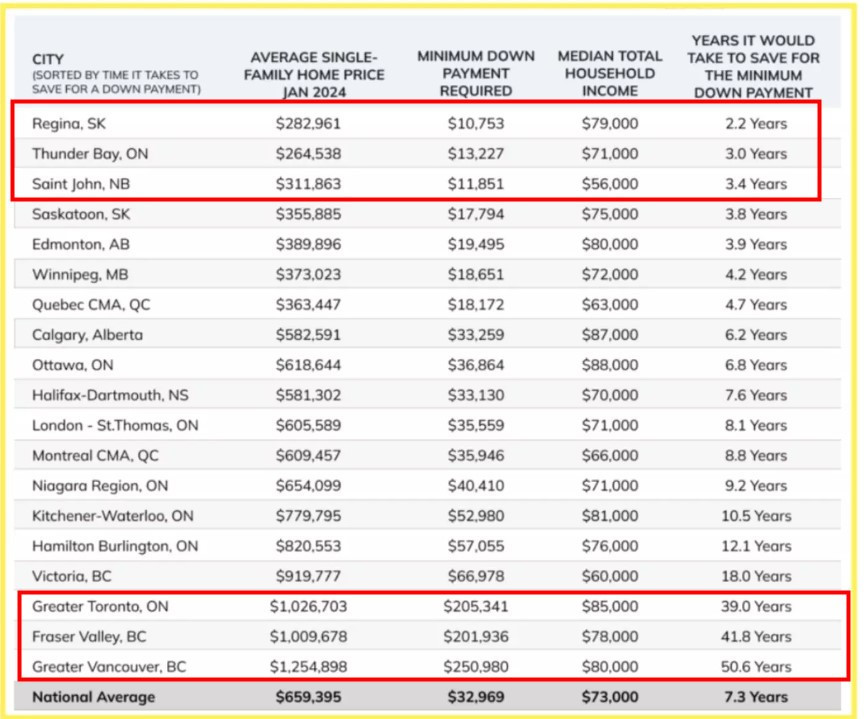Click Halifax-Dartmouth's $581,302 home price
The height and width of the screenshot is (719, 864).
click(x=309, y=395)
